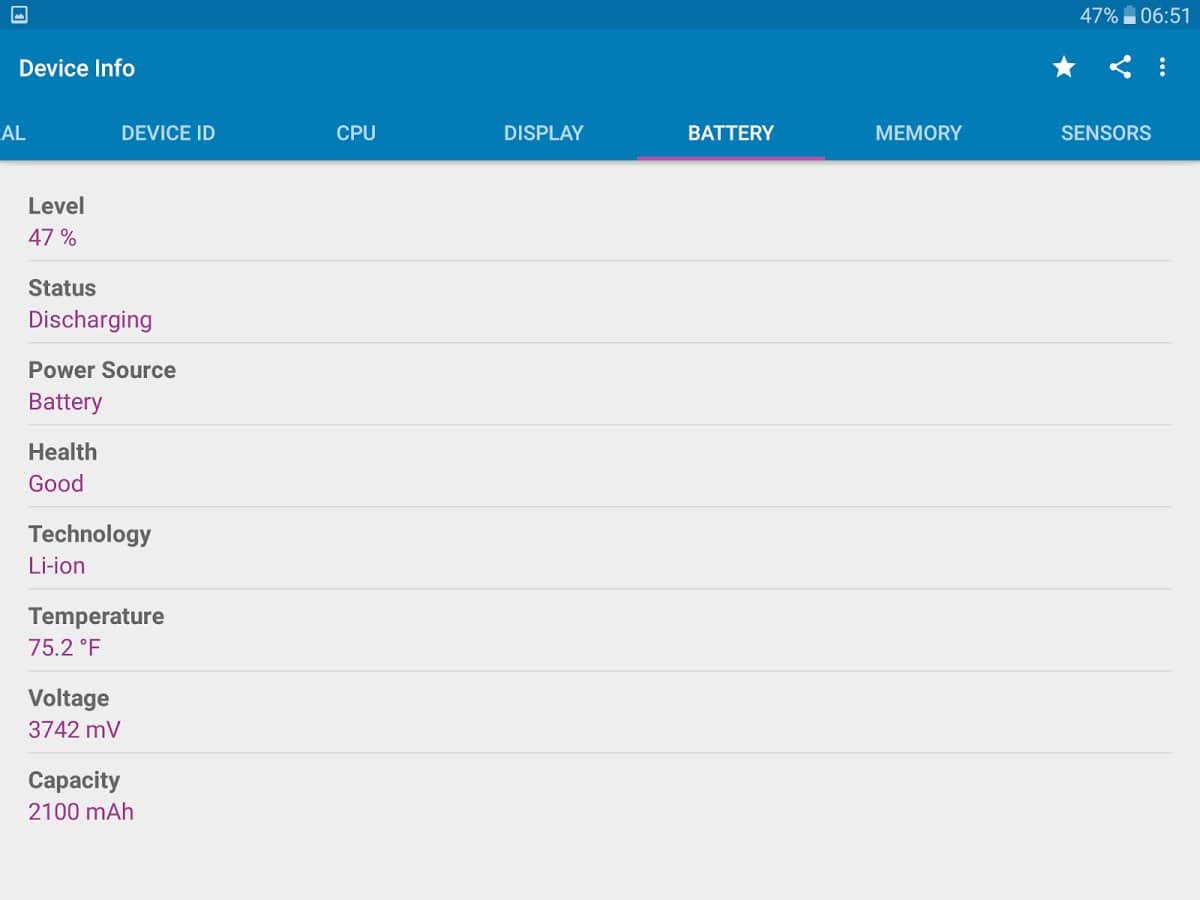The image size is (1200, 900).
Task: Tap the image notification icon in status bar
Action: coord(19,15)
